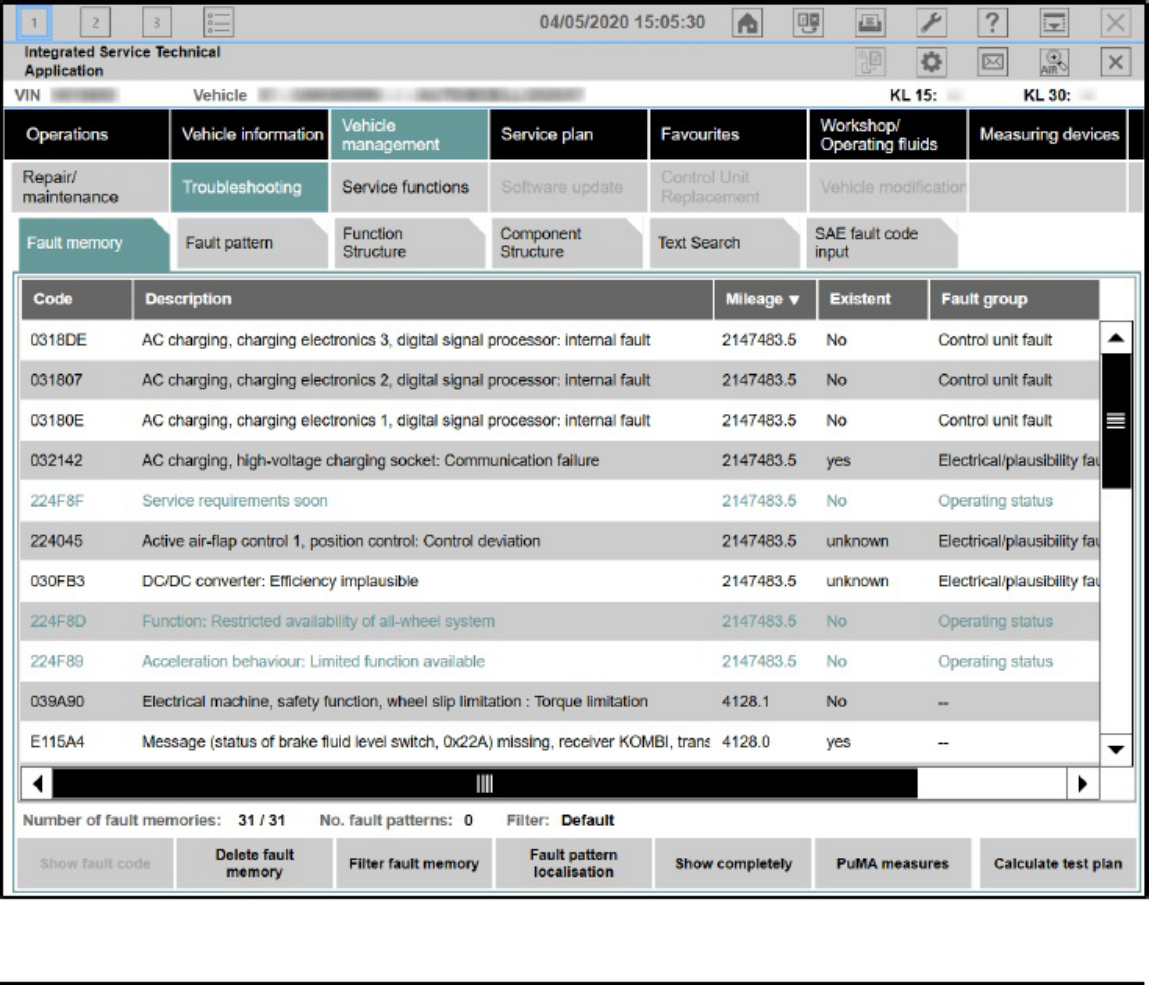Open the Service plan tab

[x=569, y=135]
